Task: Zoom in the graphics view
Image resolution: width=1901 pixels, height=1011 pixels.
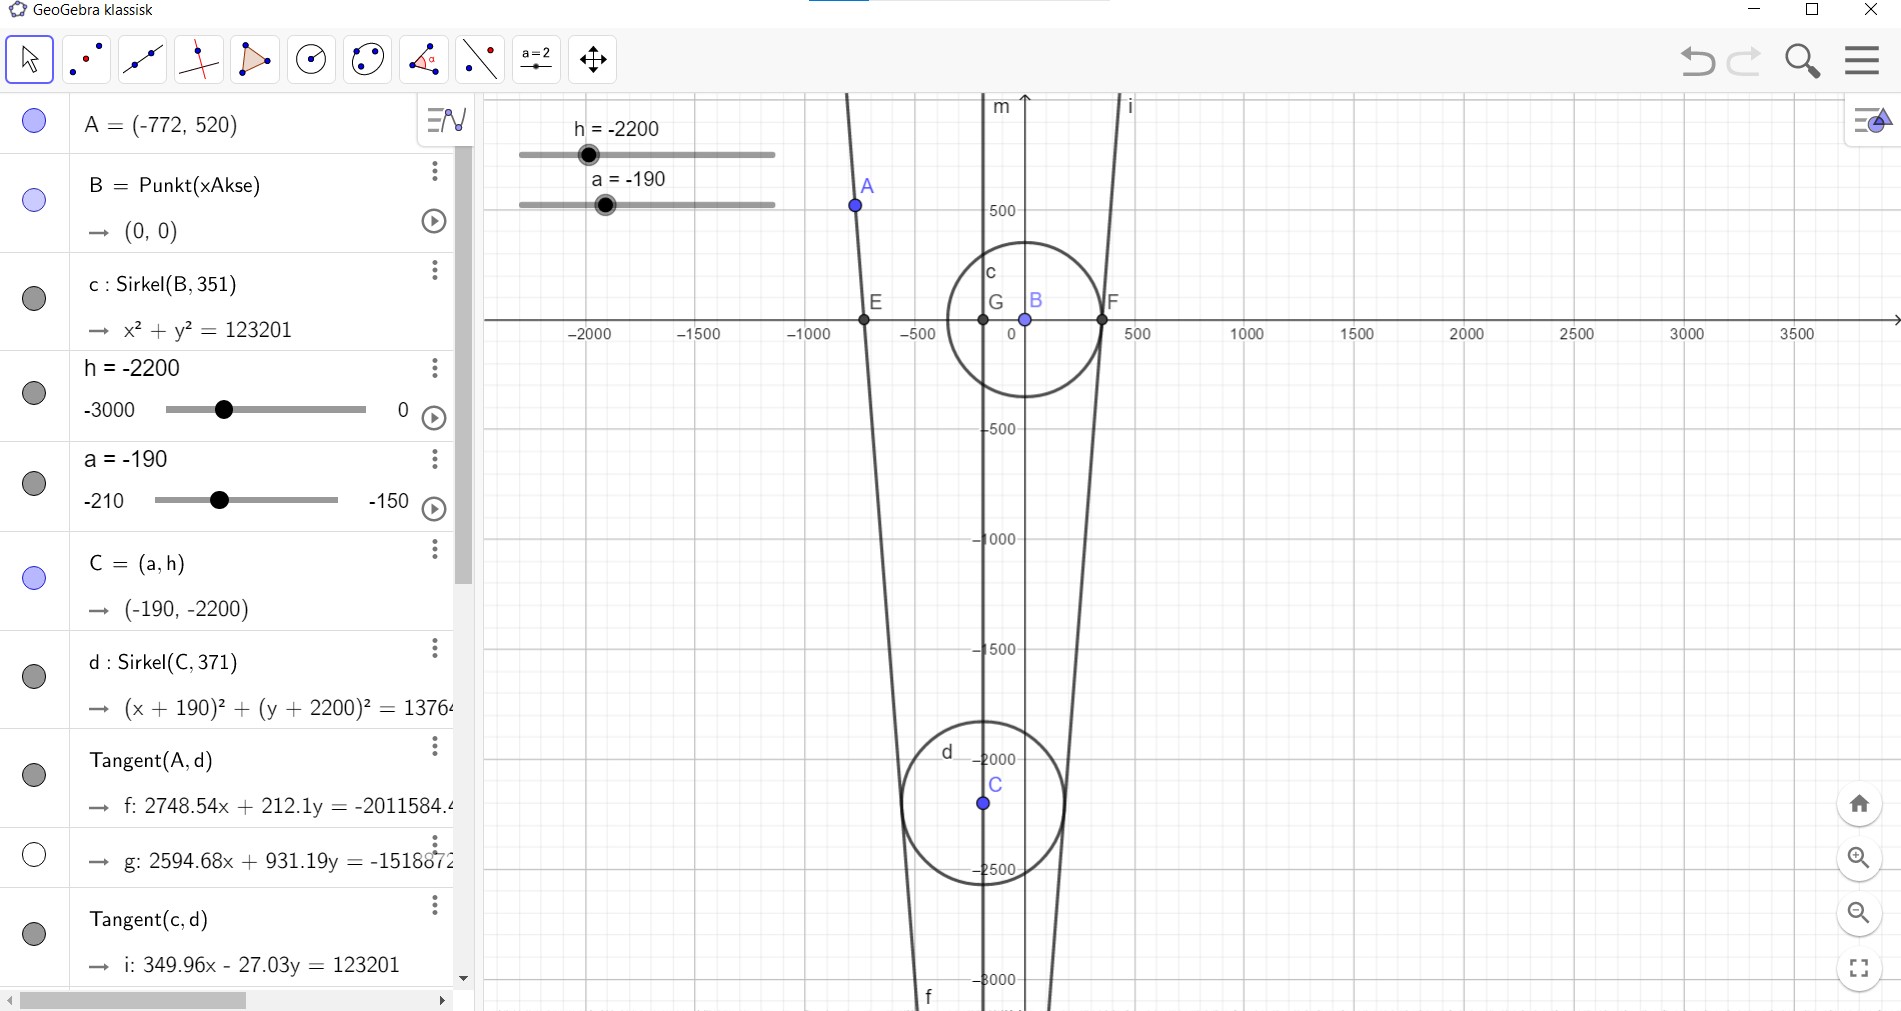Action: pyautogui.click(x=1859, y=858)
